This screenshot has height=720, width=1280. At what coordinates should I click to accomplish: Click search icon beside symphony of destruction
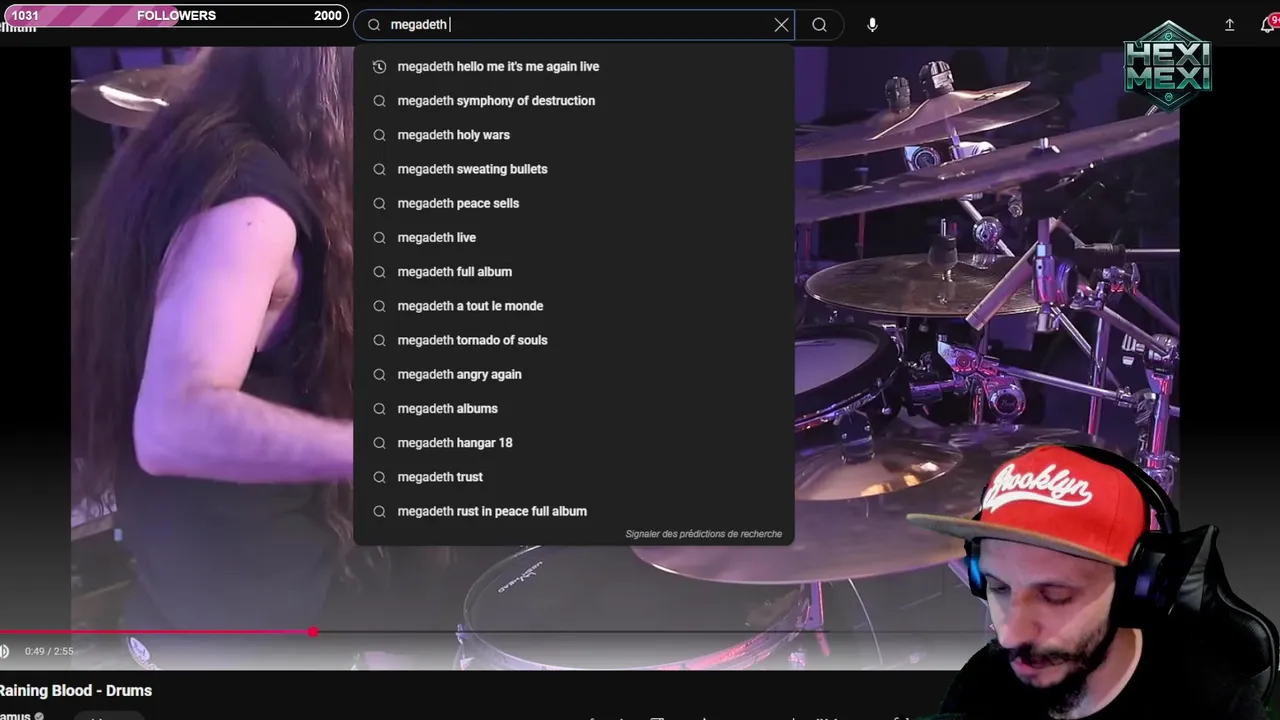coord(379,101)
